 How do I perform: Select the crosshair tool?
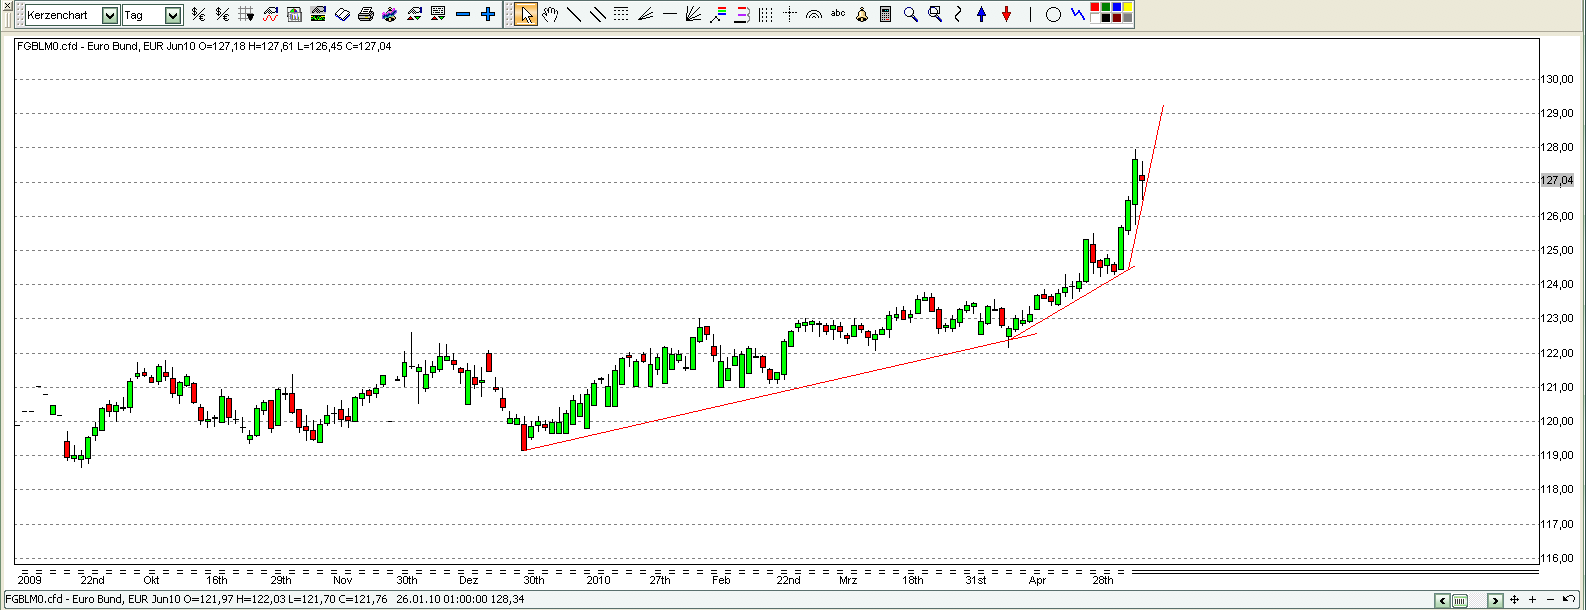pyautogui.click(x=789, y=14)
